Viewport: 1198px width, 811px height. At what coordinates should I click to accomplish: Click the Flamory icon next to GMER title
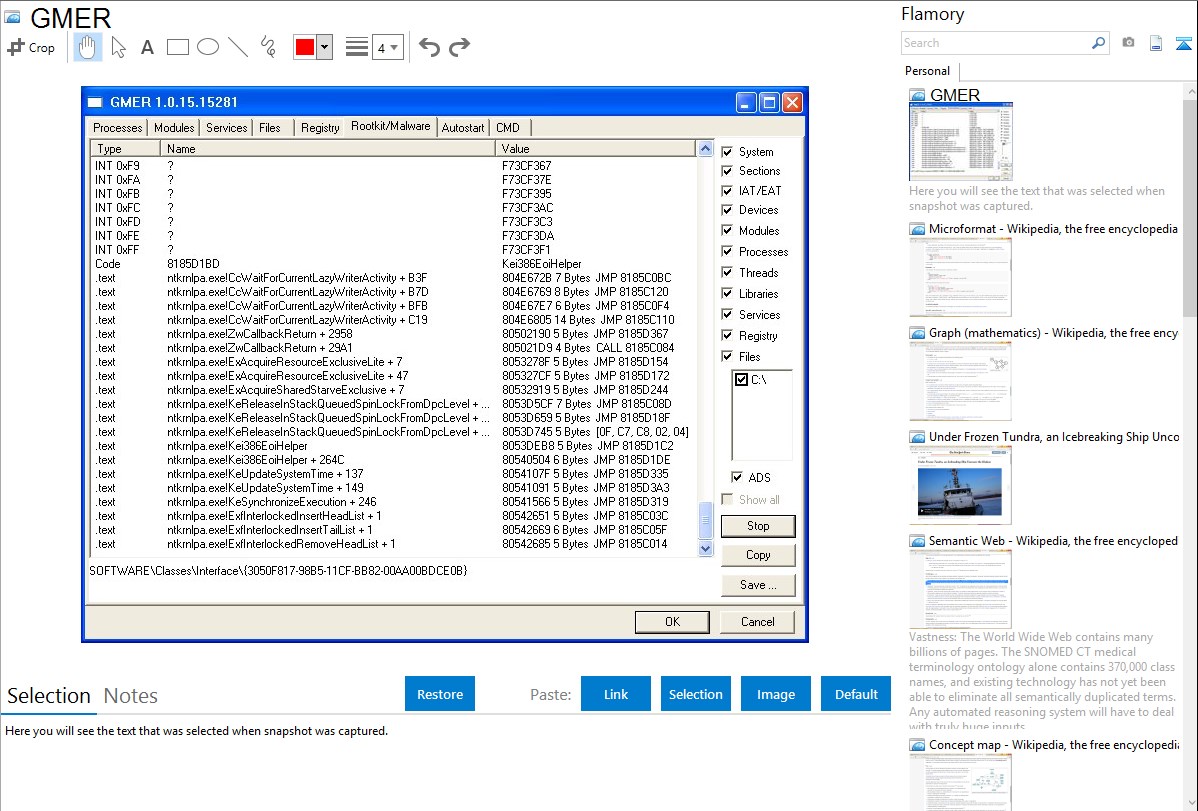click(x=11, y=17)
